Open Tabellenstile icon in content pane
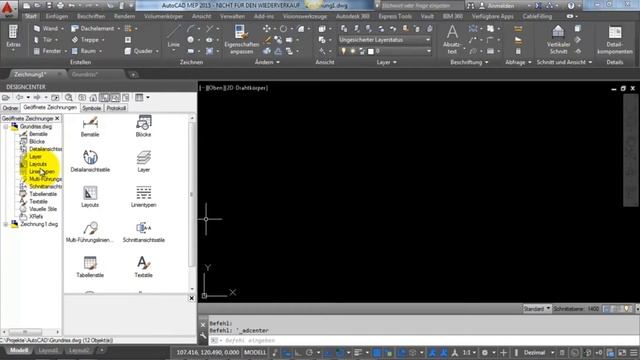 click(x=90, y=267)
